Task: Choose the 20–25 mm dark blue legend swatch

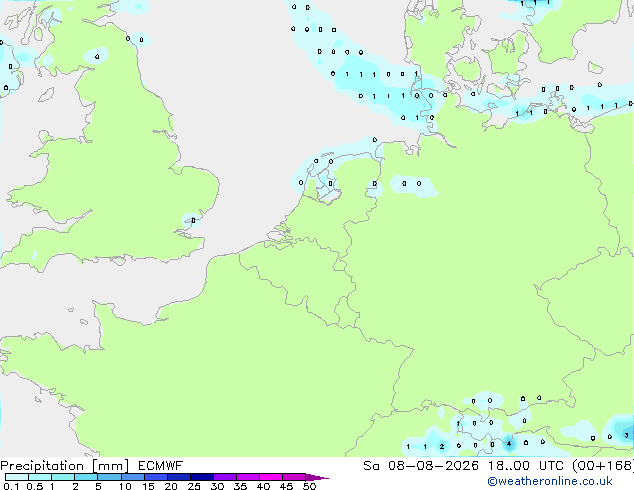Action: (x=178, y=477)
